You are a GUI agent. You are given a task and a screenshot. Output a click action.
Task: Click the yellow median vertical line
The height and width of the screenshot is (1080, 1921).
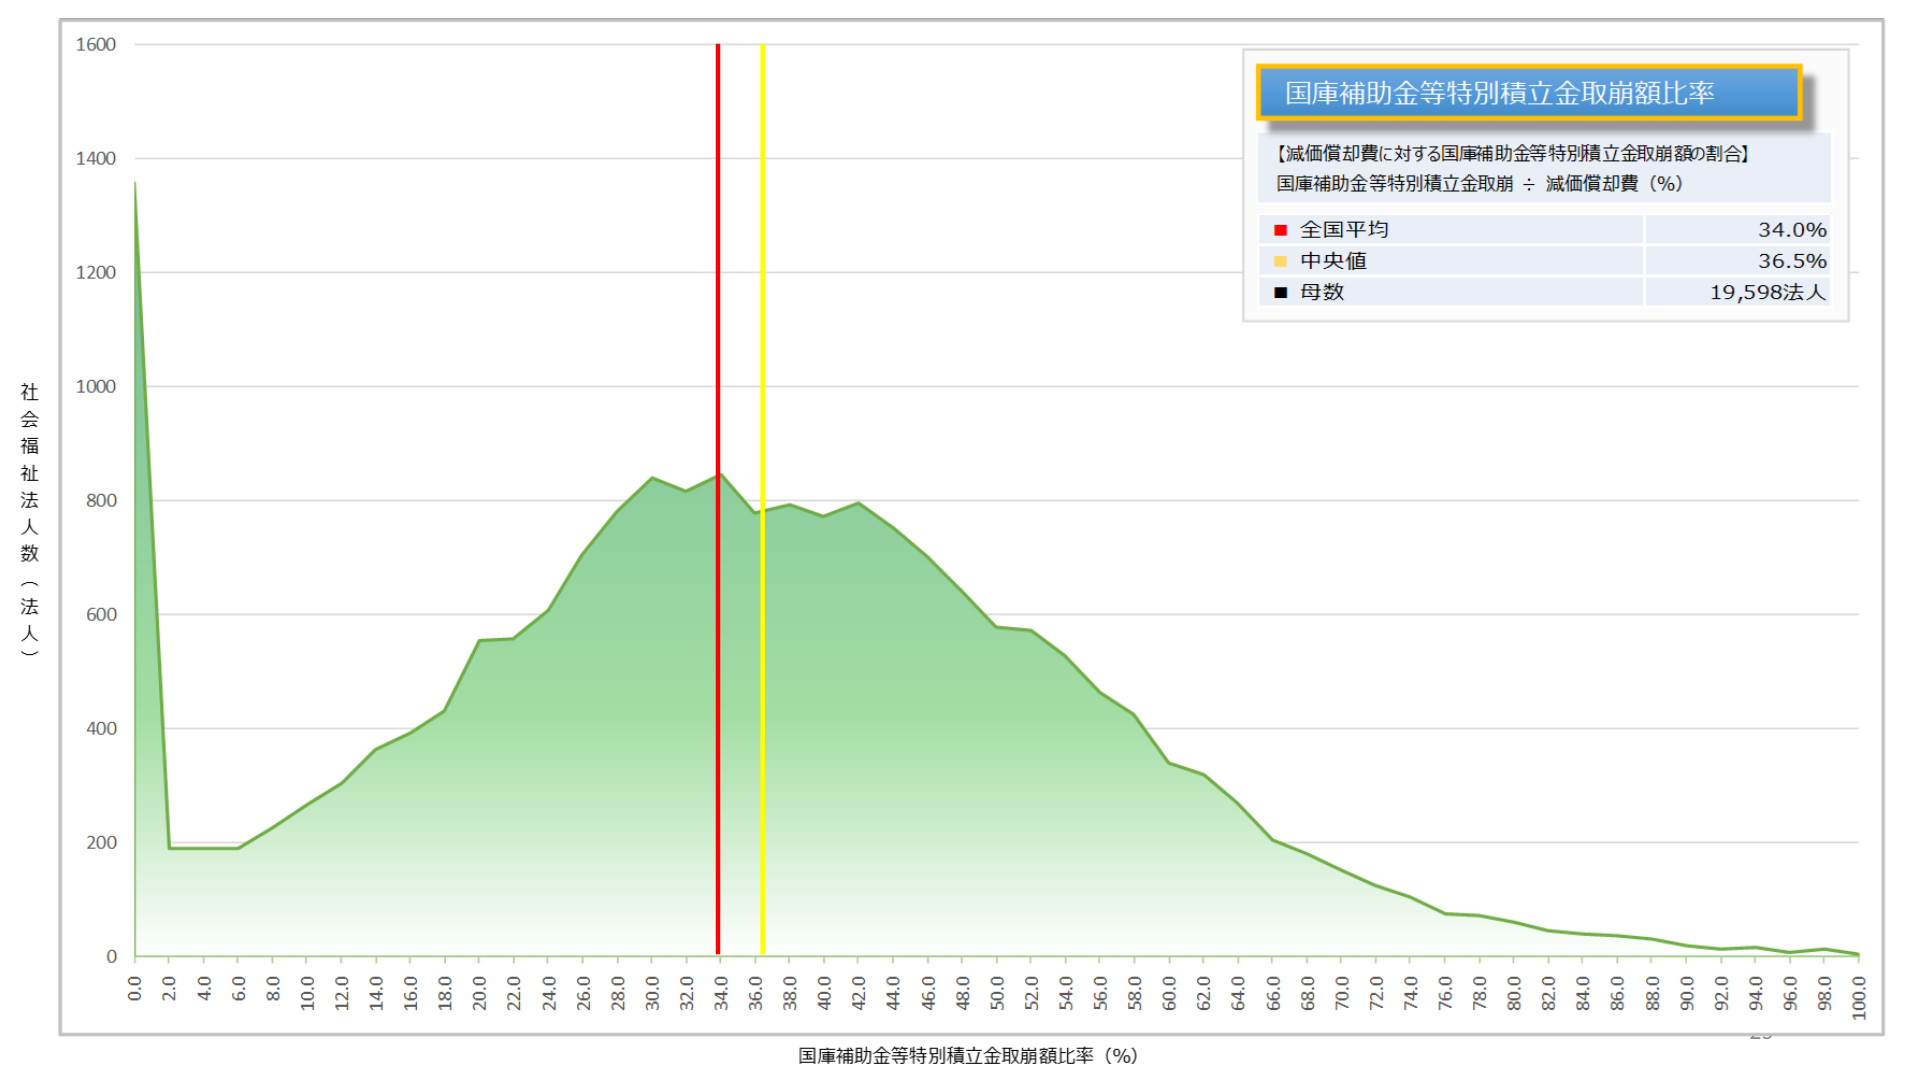(x=762, y=300)
